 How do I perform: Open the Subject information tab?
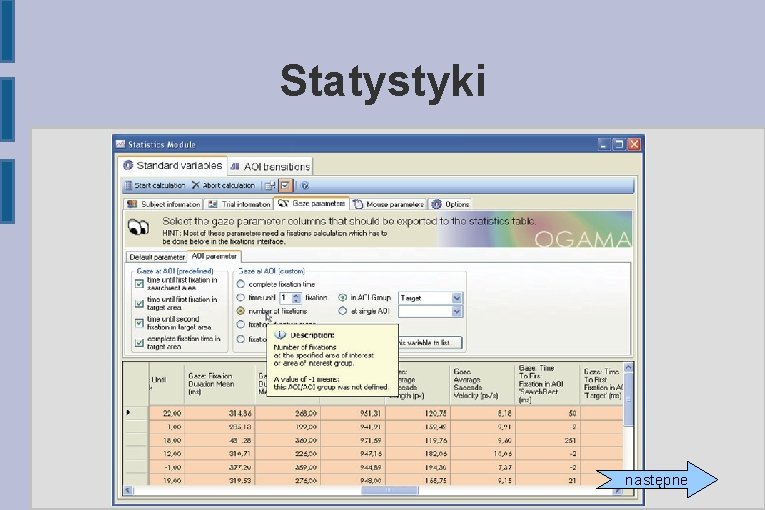(x=163, y=204)
